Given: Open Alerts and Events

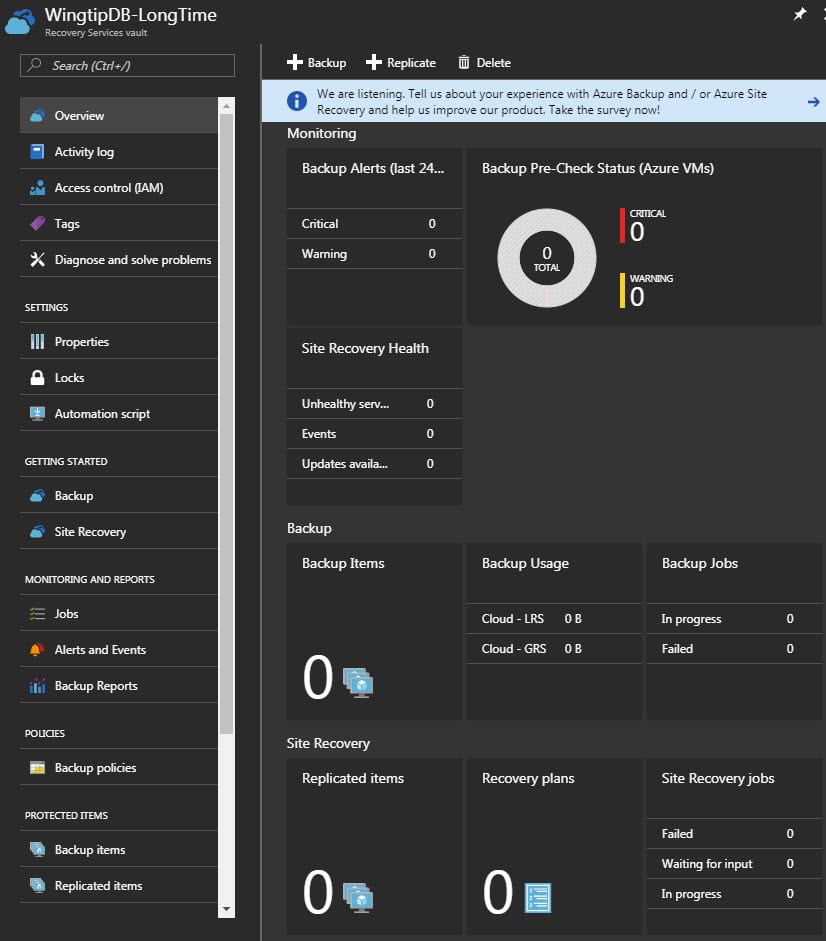Looking at the screenshot, I should (119, 649).
